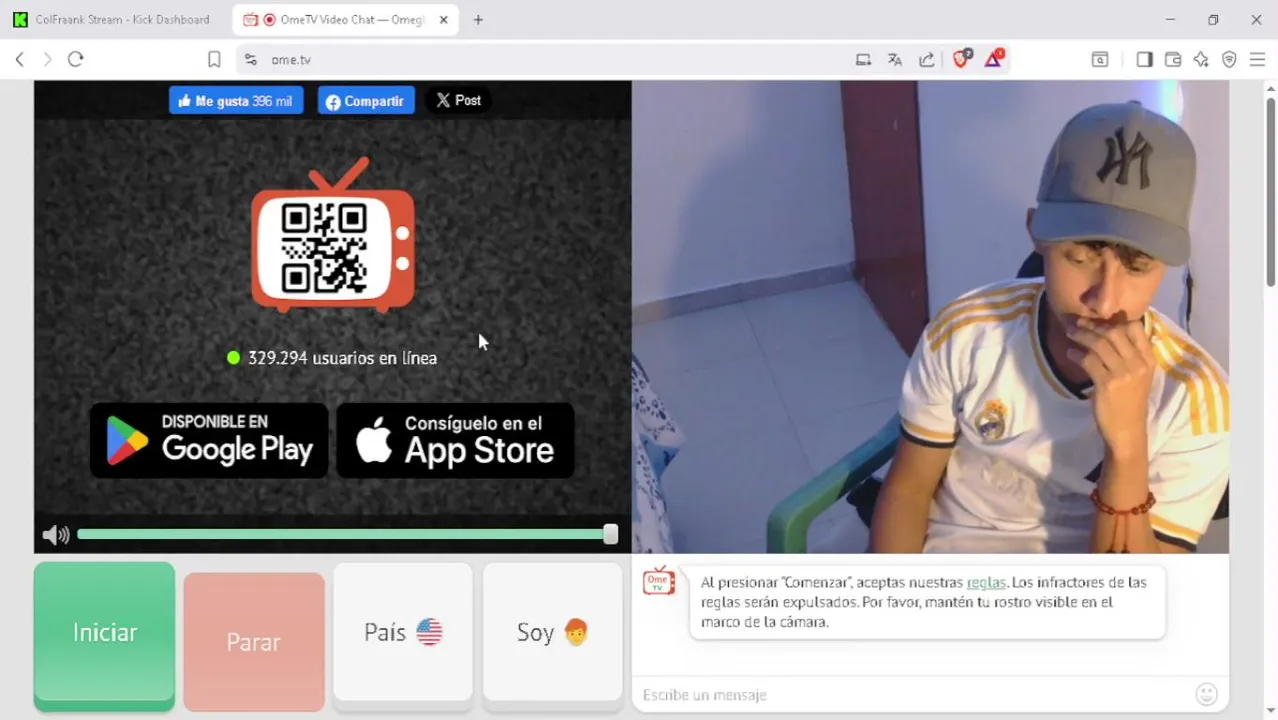Image resolution: width=1278 pixels, height=720 pixels.
Task: Open the VPN shield icon
Action: click(1229, 60)
